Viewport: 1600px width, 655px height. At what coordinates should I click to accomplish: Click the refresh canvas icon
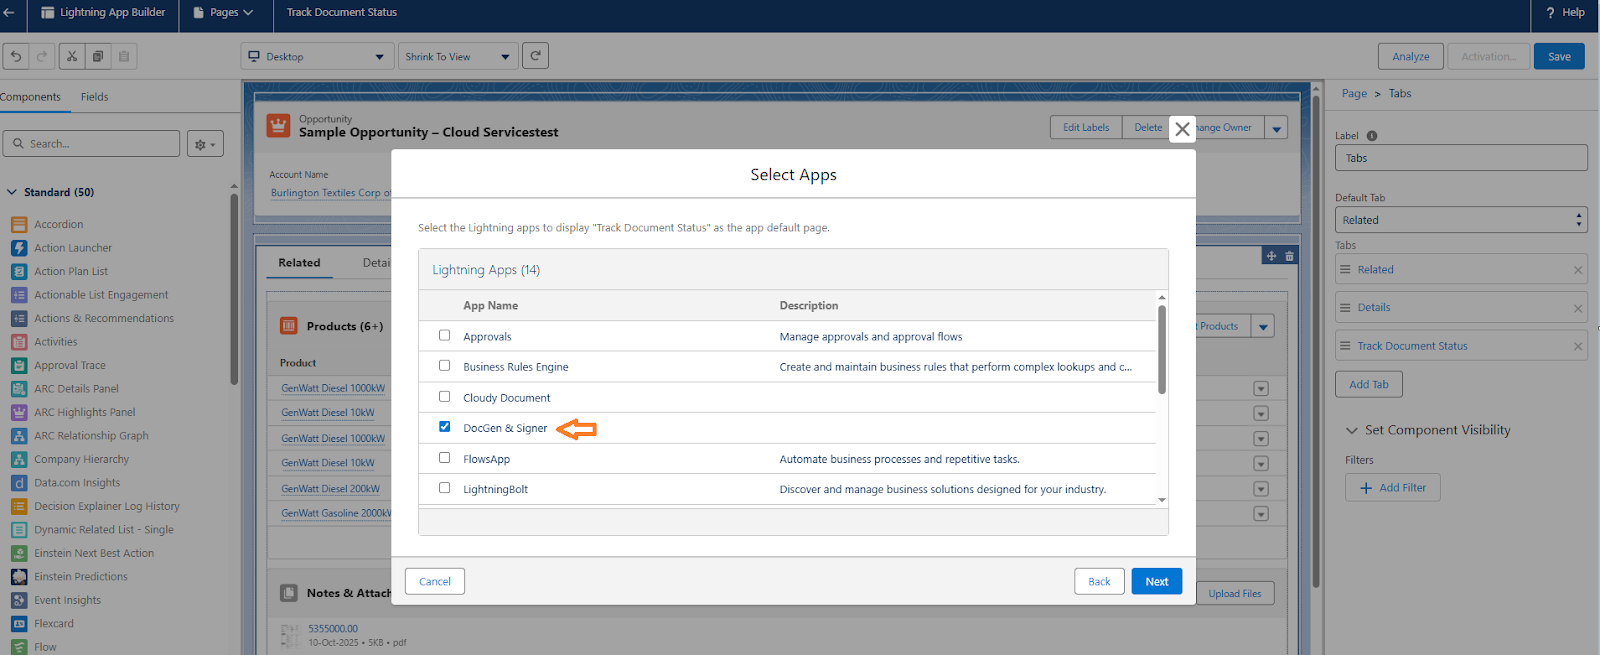point(535,56)
